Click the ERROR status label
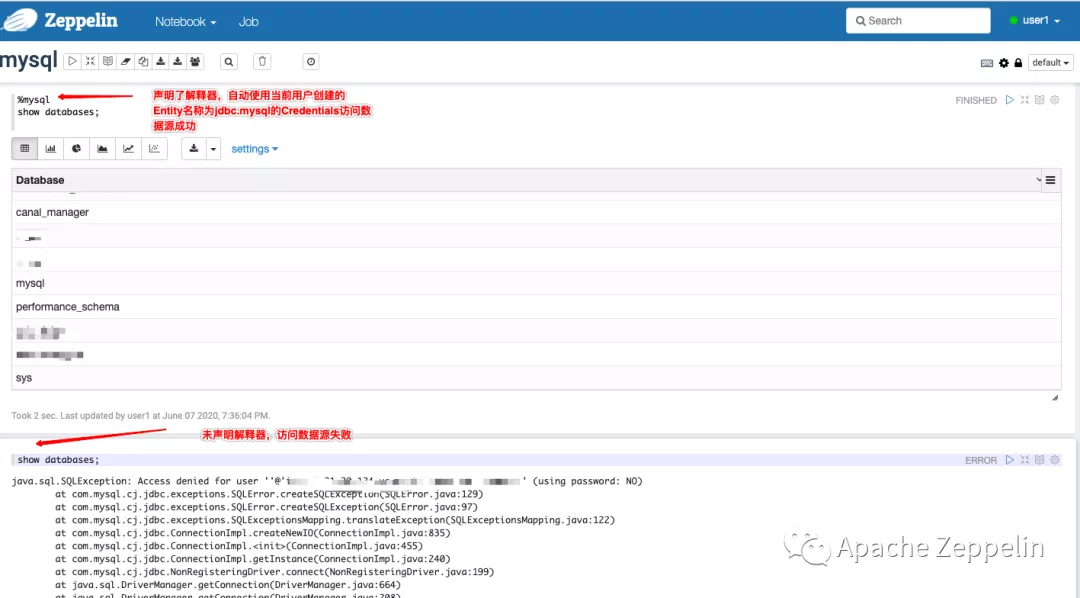The width and height of the screenshot is (1080, 598). point(980,460)
